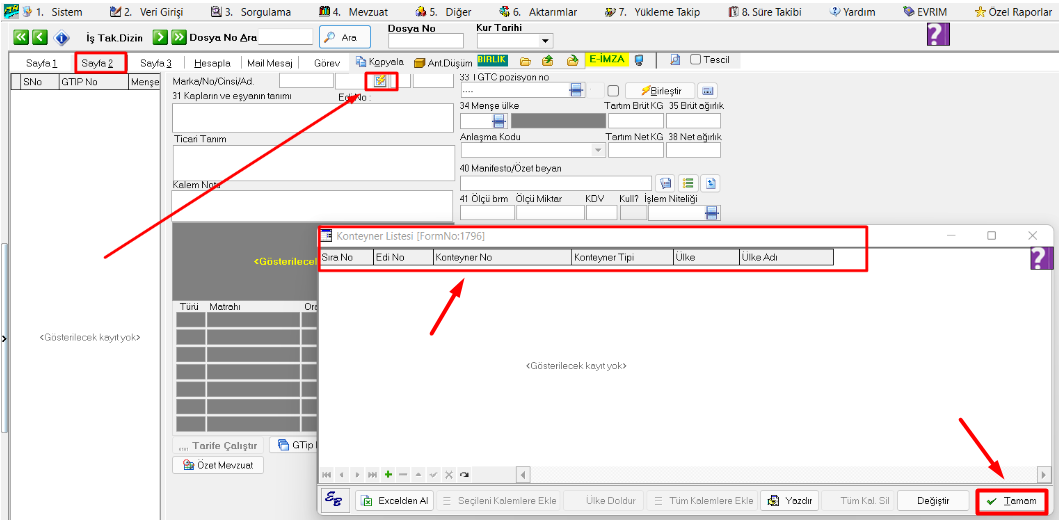Image resolution: width=1059 pixels, height=520 pixels.
Task: Switch to the Sayfa 1 tab
Action: click(41, 63)
